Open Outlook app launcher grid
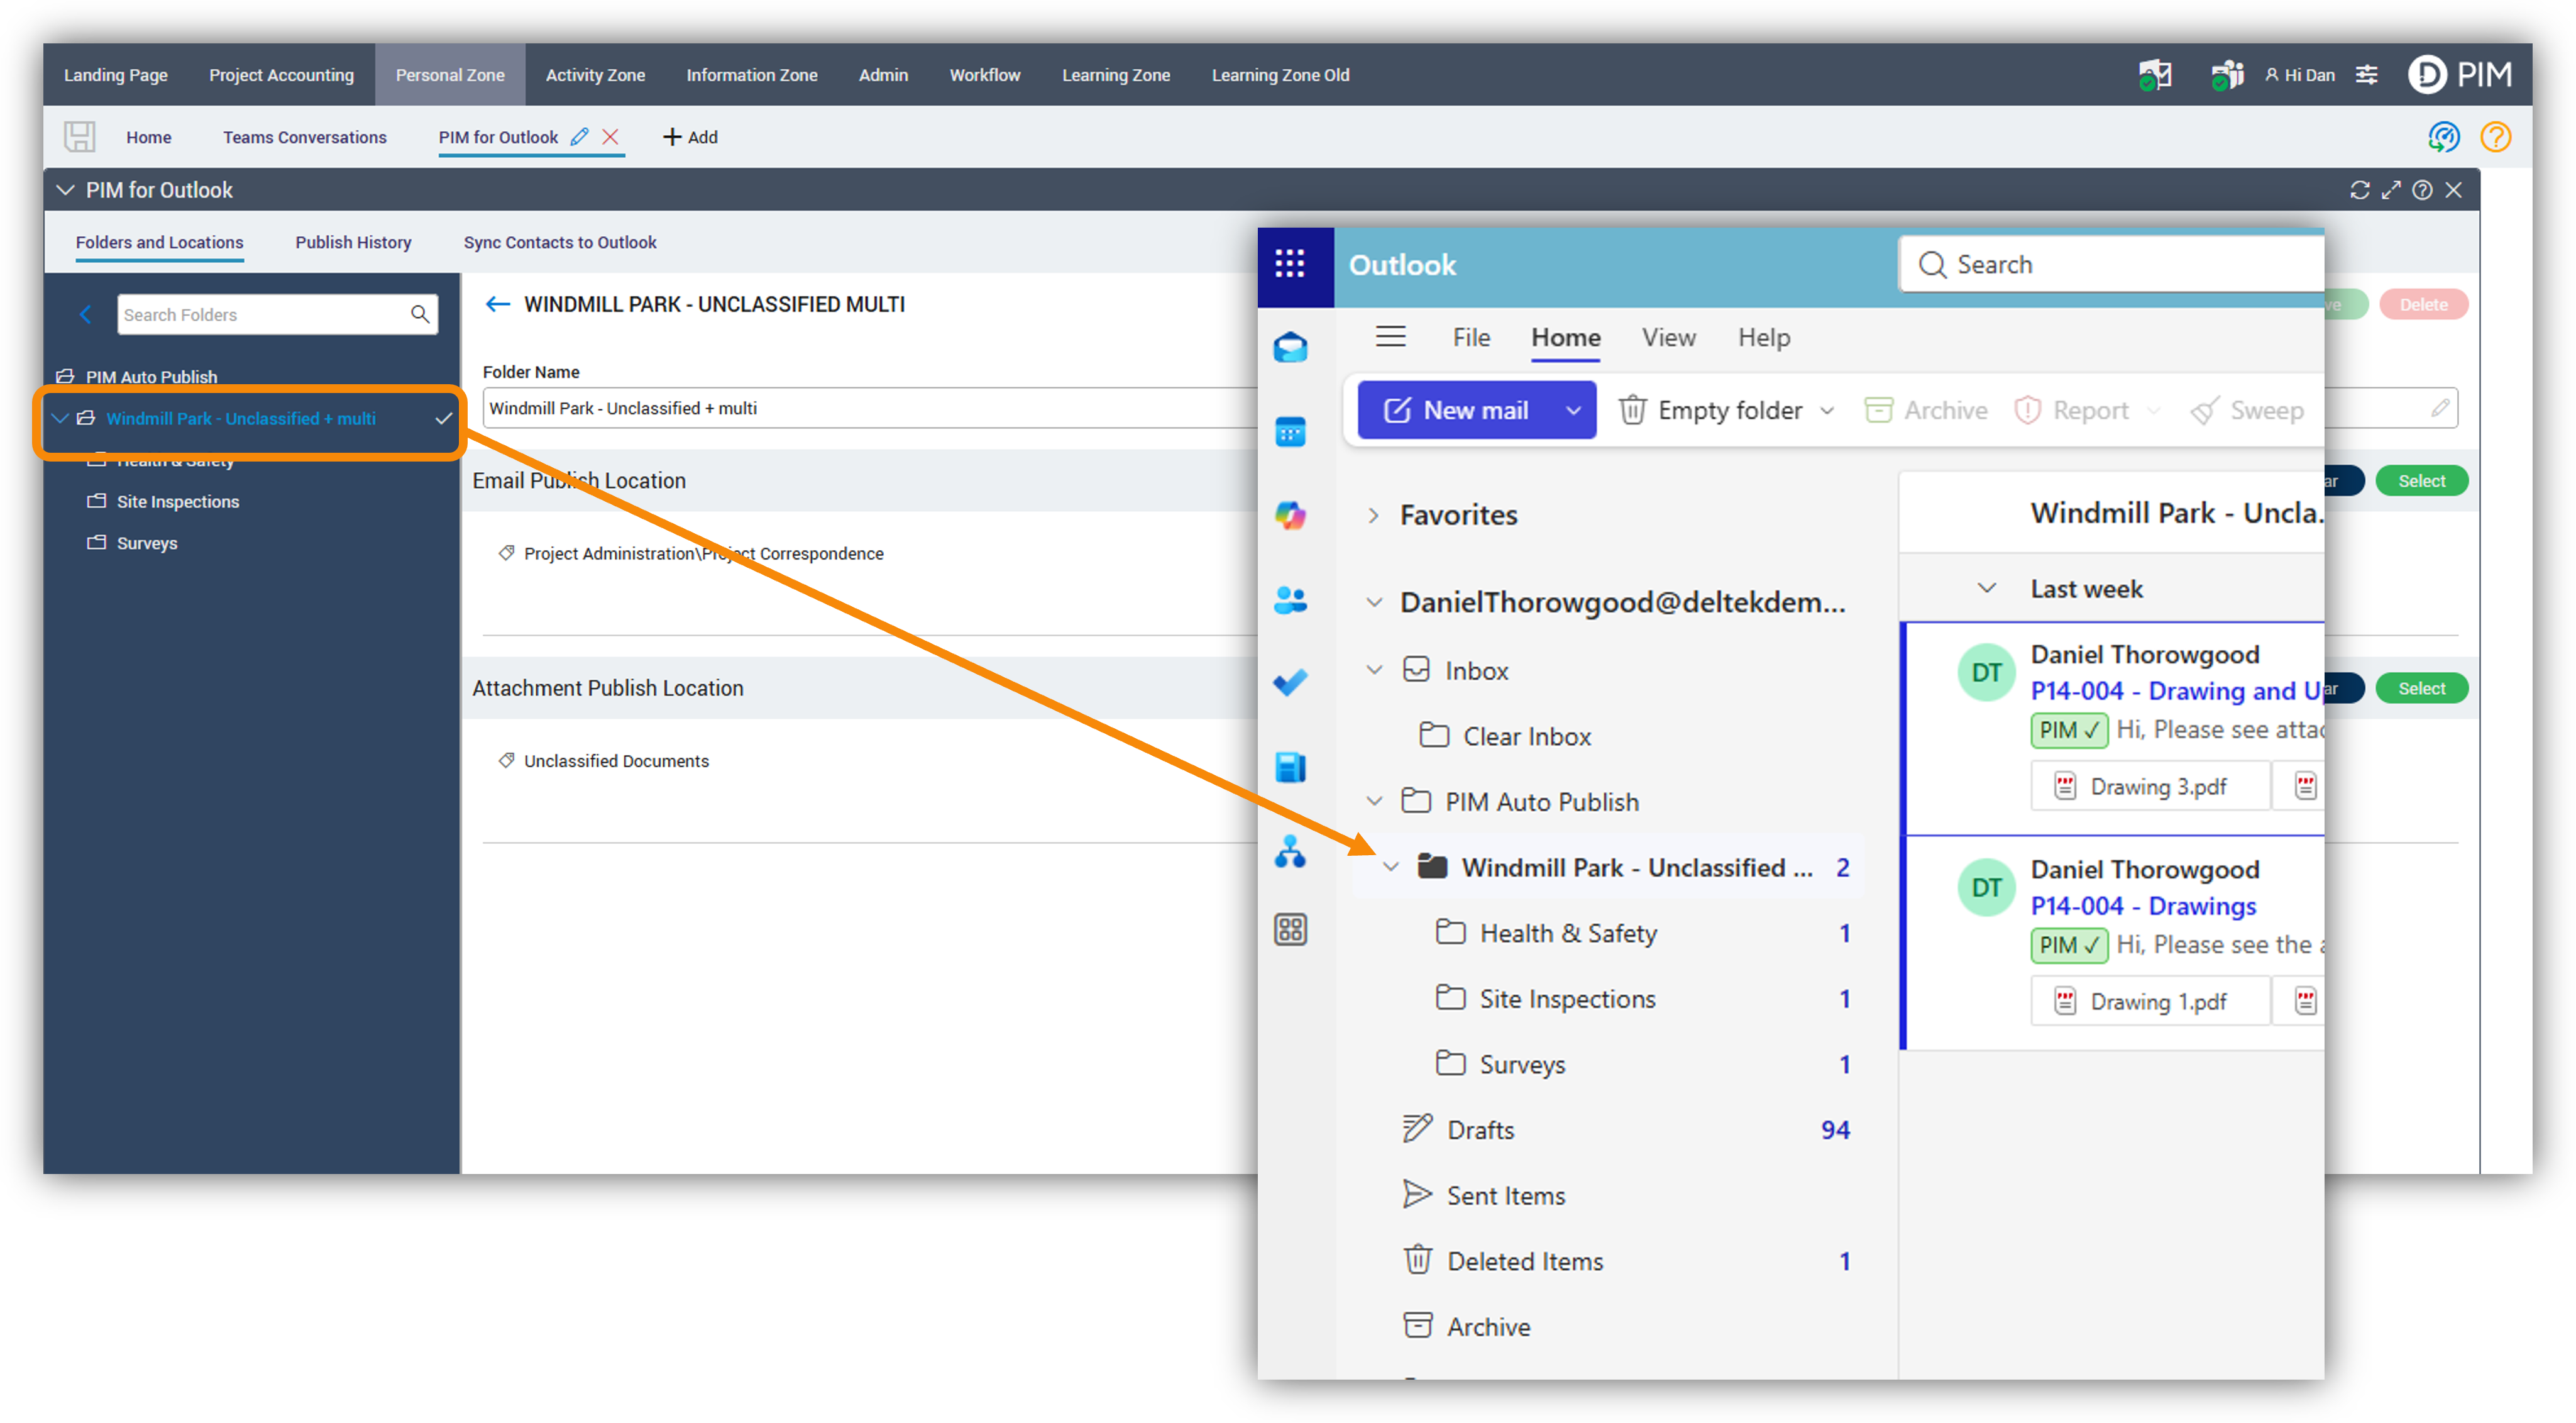Screen dimensions: 2576x1423 click(x=1290, y=264)
